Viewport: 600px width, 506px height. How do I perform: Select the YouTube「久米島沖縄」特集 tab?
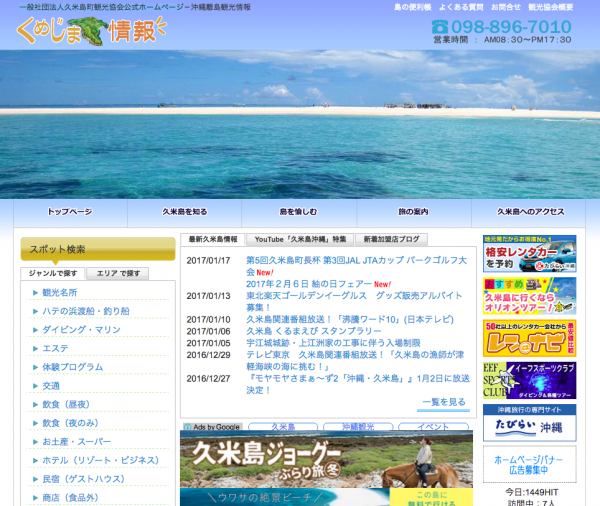(300, 240)
